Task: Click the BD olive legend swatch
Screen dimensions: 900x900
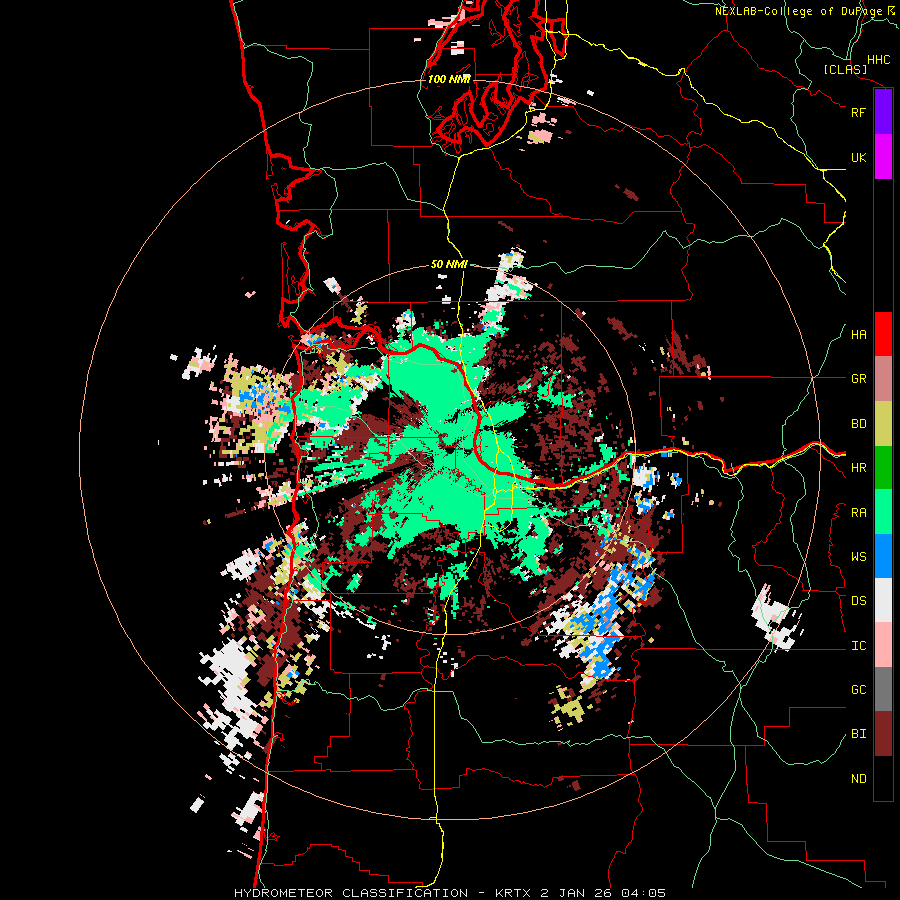Action: [x=883, y=424]
